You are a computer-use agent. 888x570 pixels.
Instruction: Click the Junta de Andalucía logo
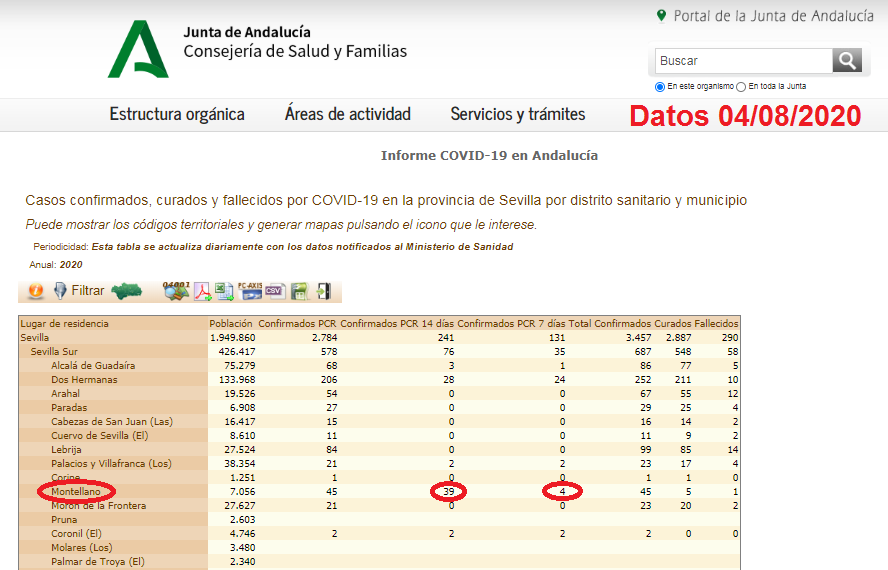(139, 48)
